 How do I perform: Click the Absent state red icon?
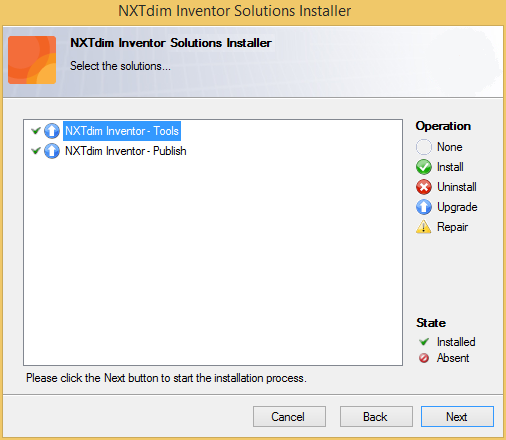tap(424, 358)
